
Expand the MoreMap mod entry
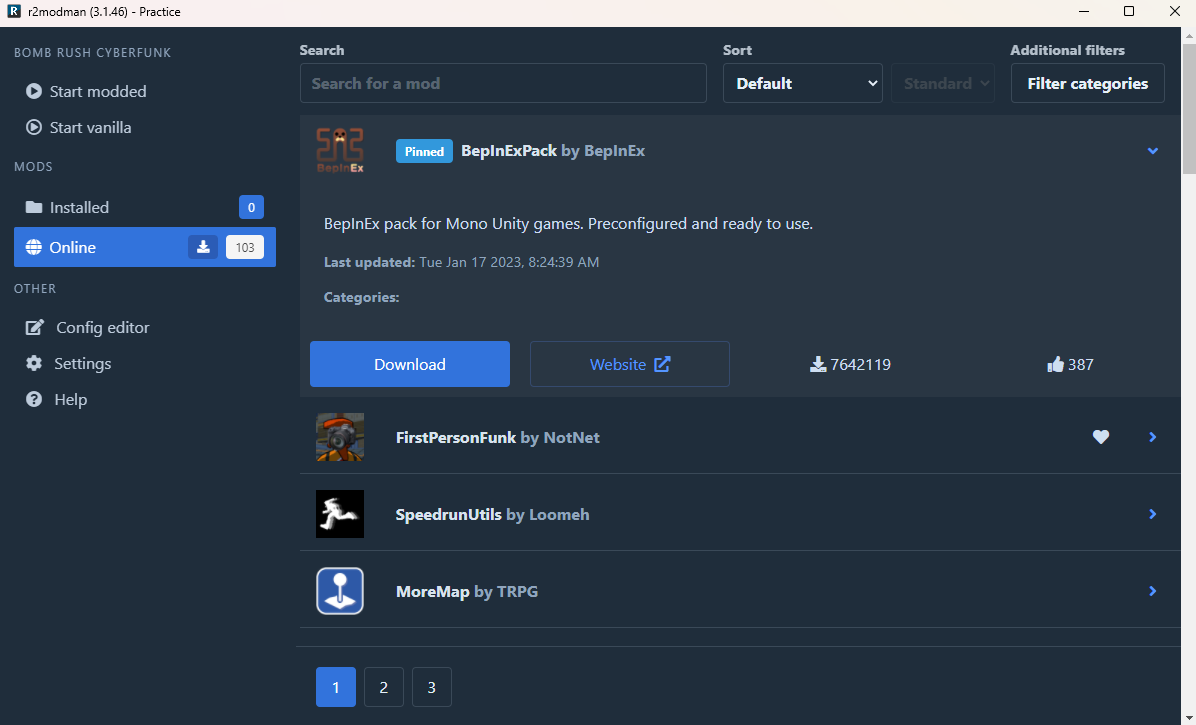pos(1153,591)
